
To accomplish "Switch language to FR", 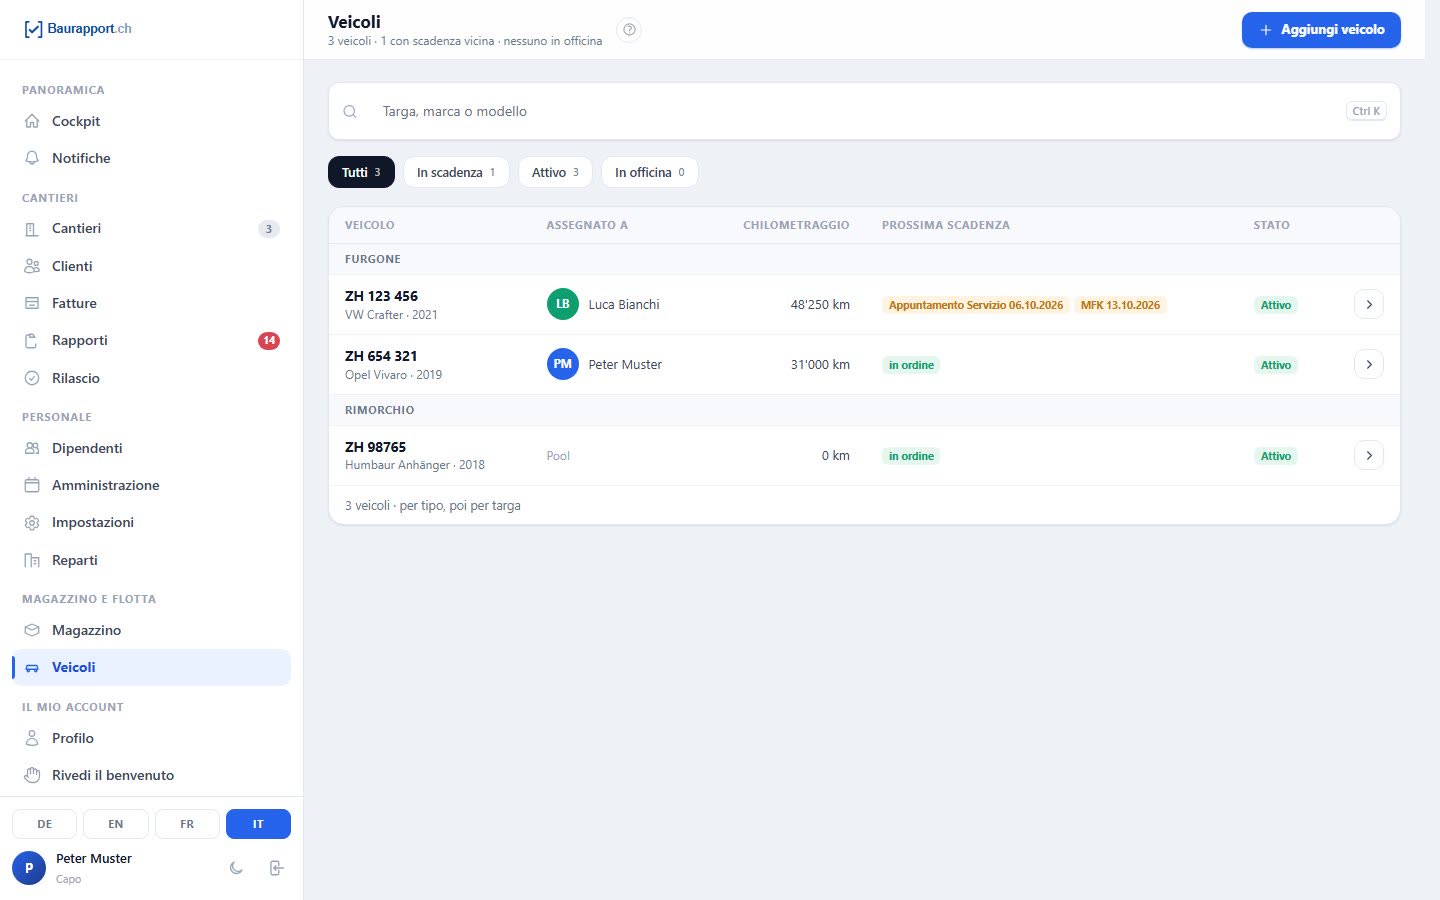I will pyautogui.click(x=187, y=824).
